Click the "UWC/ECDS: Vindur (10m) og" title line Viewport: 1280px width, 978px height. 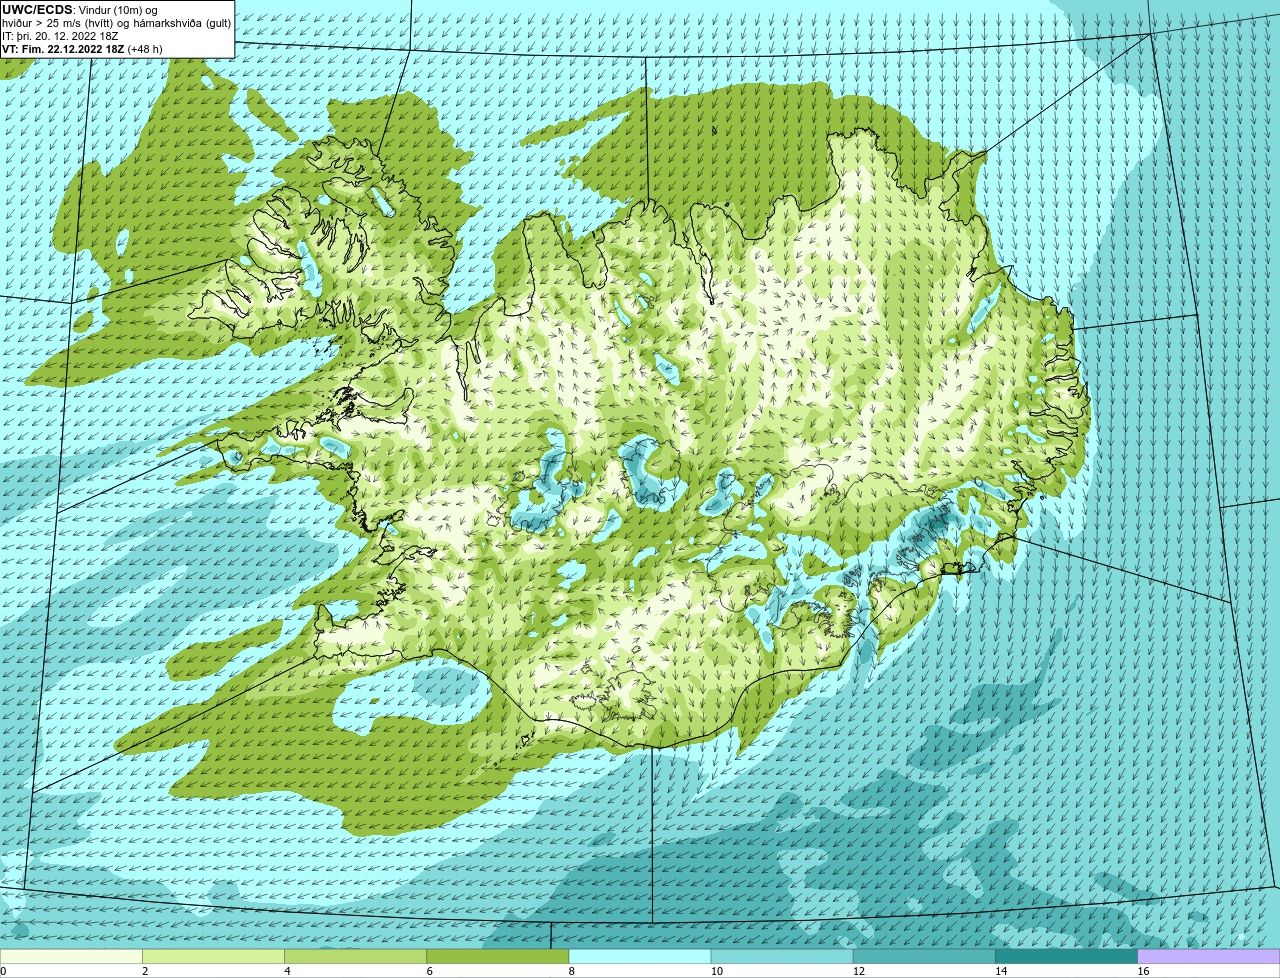pyautogui.click(x=80, y=10)
